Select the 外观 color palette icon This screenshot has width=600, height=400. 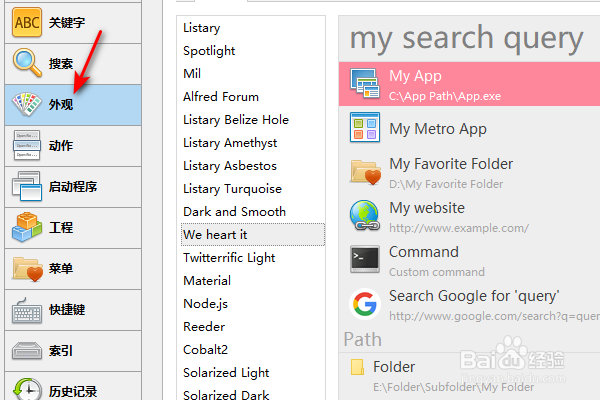coord(27,104)
